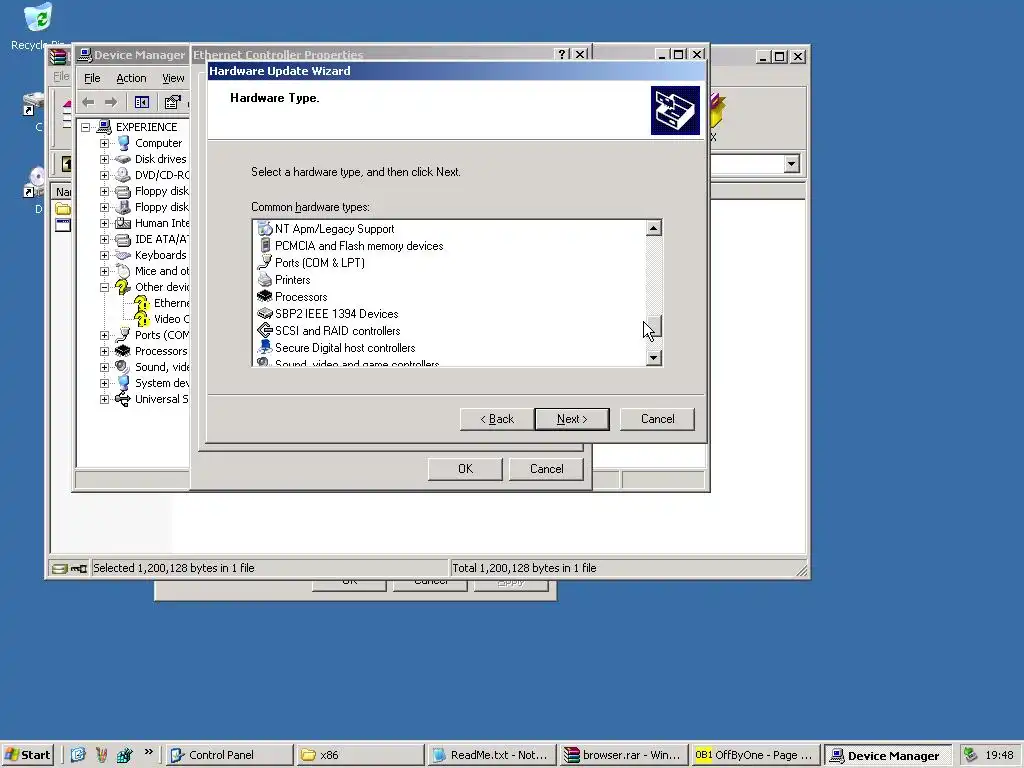Click the hardware list scroll up arrow

654,228
